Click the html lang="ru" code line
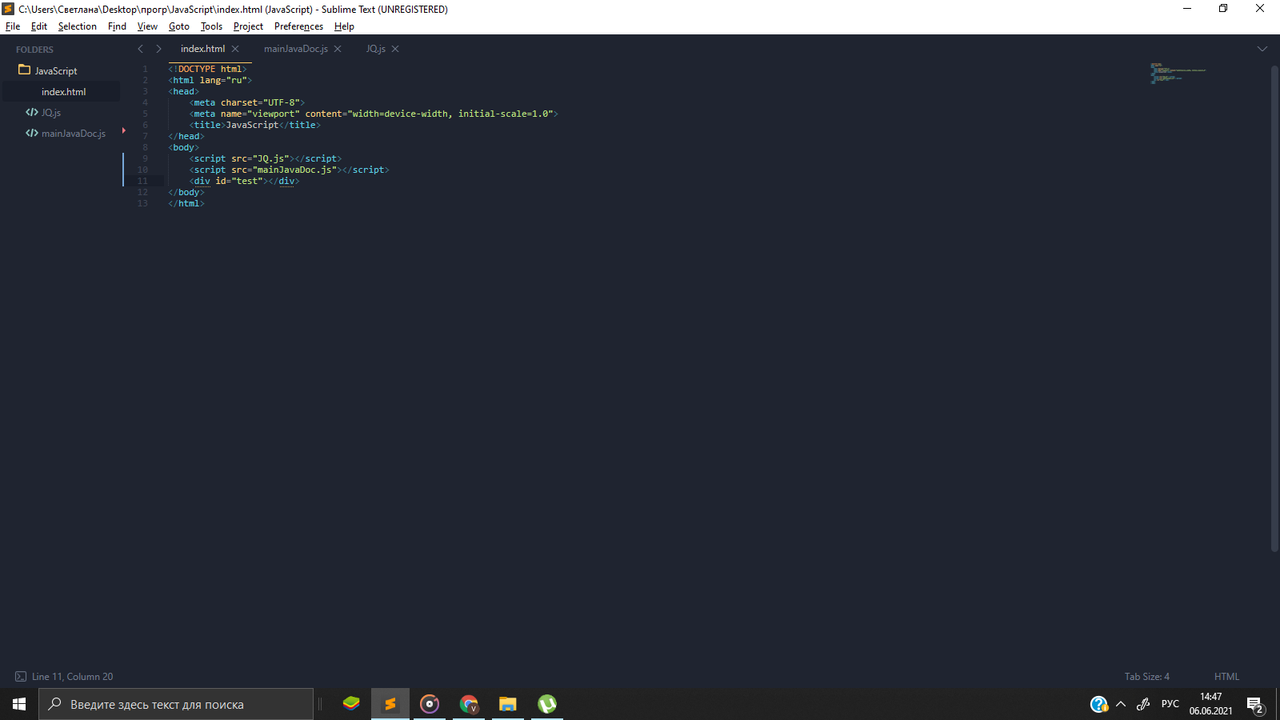 [211, 80]
